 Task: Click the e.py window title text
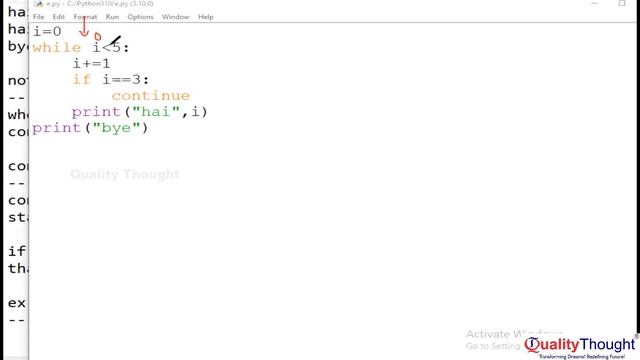(100, 4)
